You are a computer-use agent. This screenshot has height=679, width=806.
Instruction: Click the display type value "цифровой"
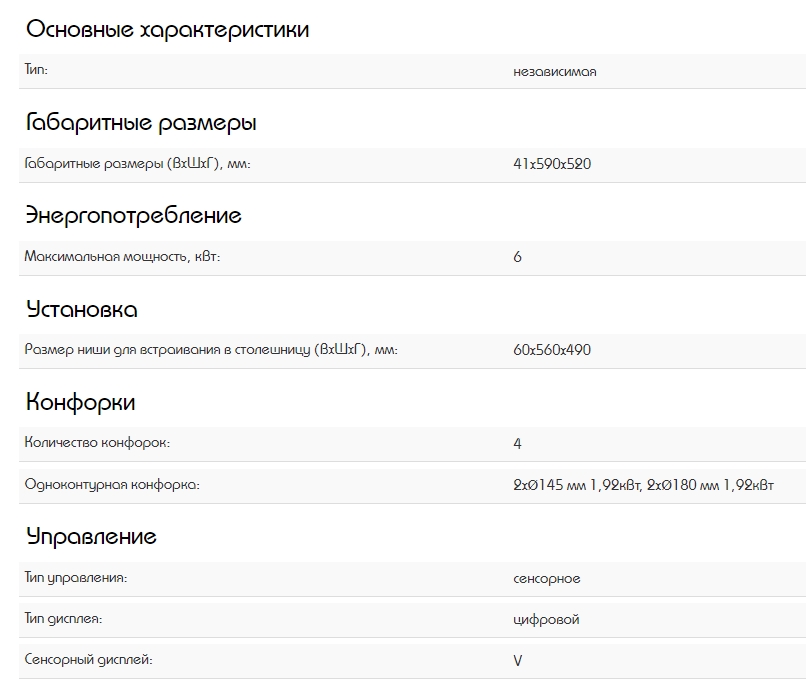546,620
